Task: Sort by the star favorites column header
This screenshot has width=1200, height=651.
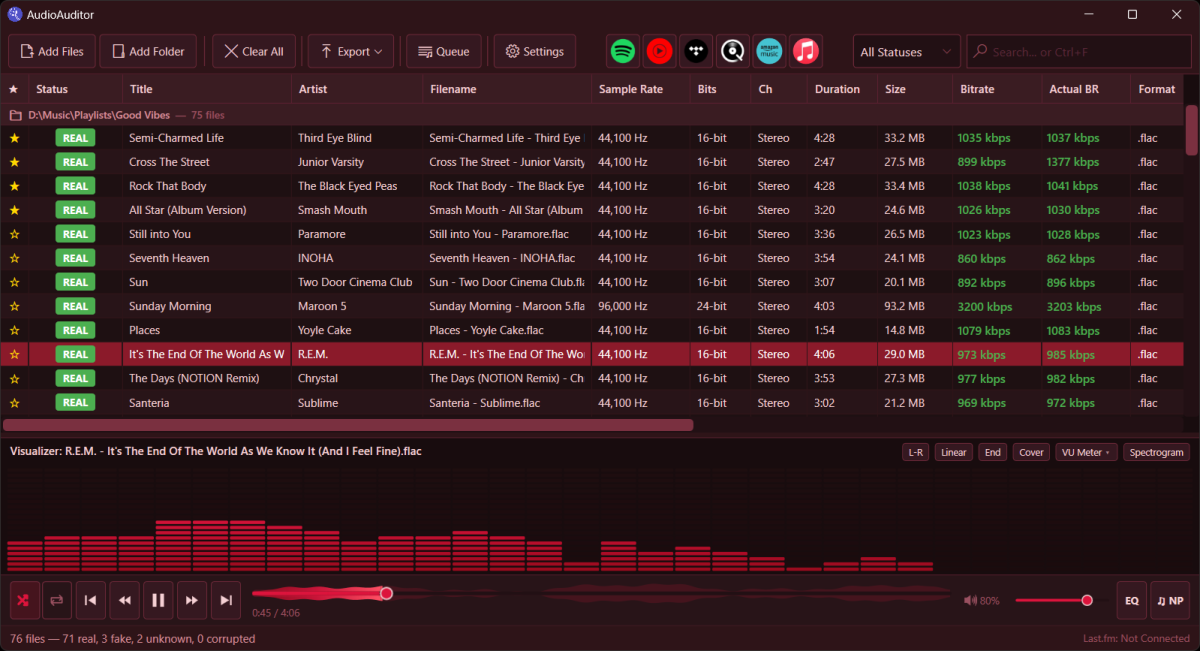Action: 14,89
